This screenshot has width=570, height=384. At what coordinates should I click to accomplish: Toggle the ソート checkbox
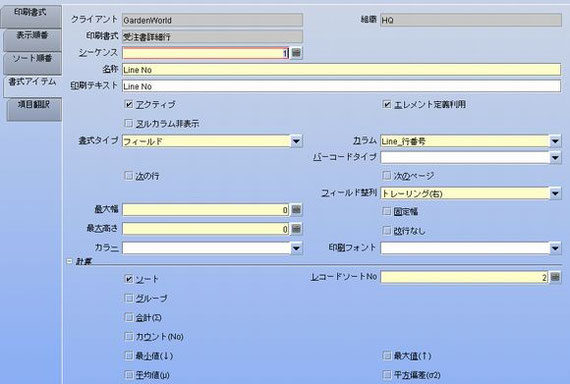point(128,279)
